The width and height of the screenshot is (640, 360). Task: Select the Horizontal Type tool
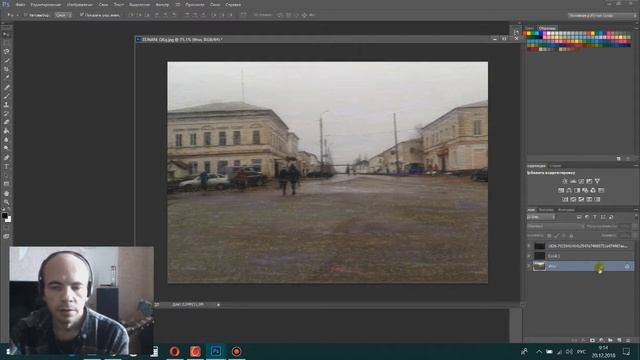coord(7,167)
